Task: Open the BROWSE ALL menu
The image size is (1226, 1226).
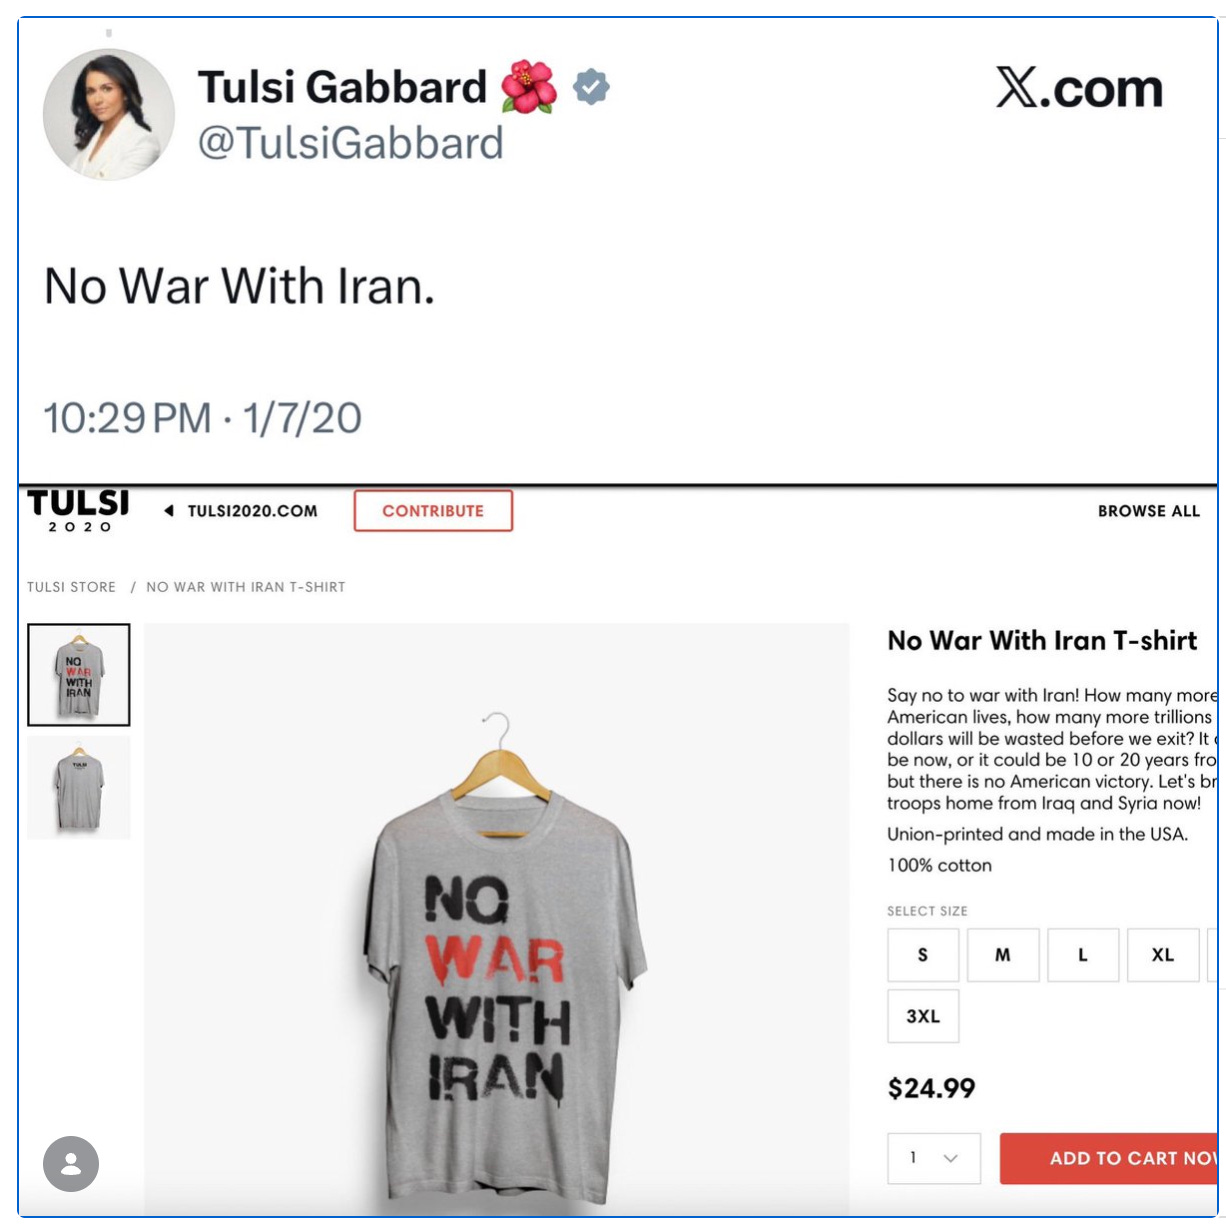Action: [x=1149, y=511]
